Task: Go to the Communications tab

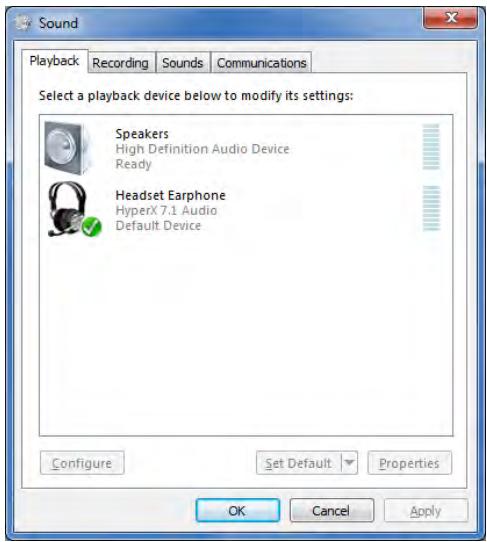Action: [x=262, y=63]
